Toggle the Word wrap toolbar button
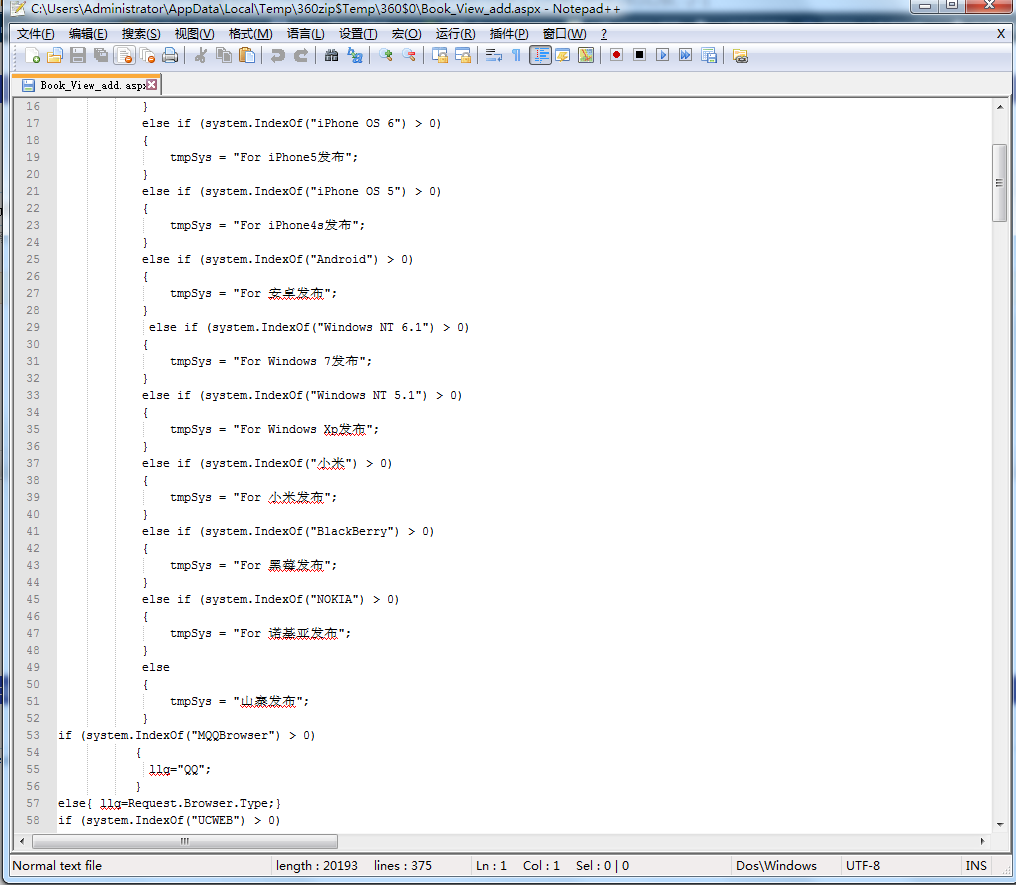 click(x=493, y=55)
